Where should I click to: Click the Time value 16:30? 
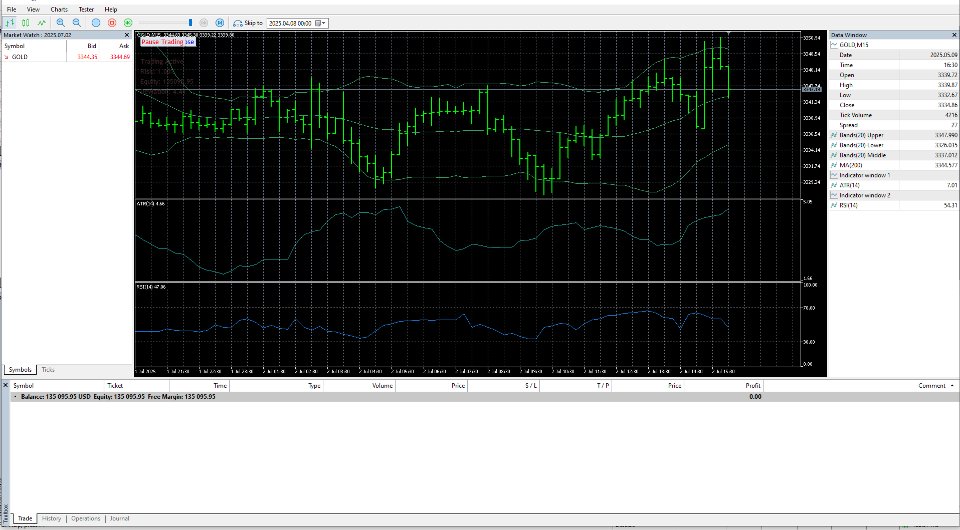[x=950, y=65]
